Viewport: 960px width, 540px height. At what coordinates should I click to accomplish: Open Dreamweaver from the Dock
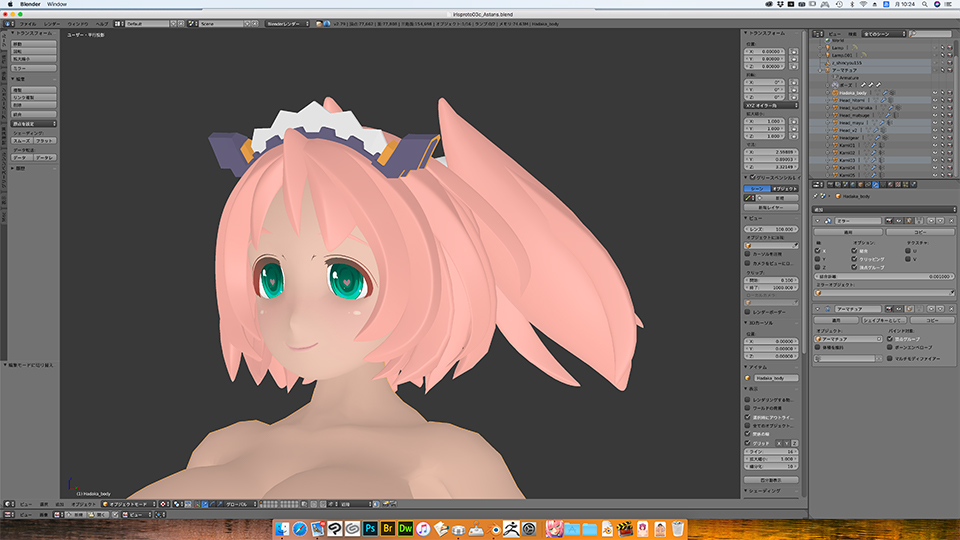(x=405, y=528)
